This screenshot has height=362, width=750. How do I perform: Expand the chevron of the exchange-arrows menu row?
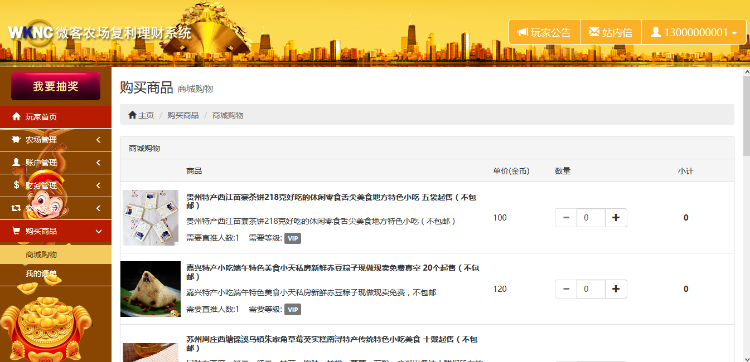[x=98, y=208]
